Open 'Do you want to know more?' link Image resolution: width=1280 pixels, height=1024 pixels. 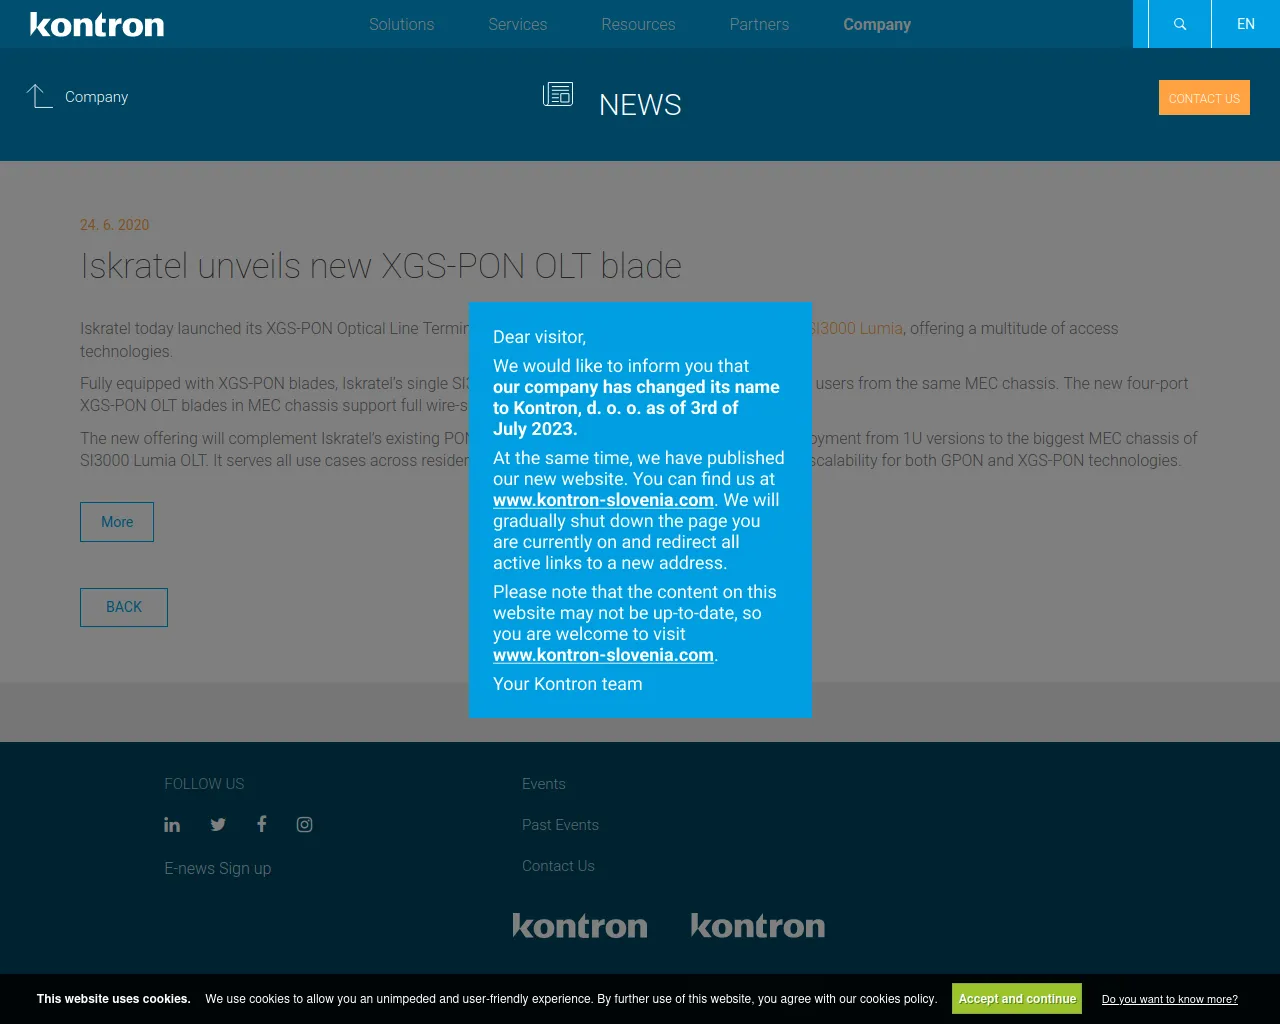click(1170, 999)
